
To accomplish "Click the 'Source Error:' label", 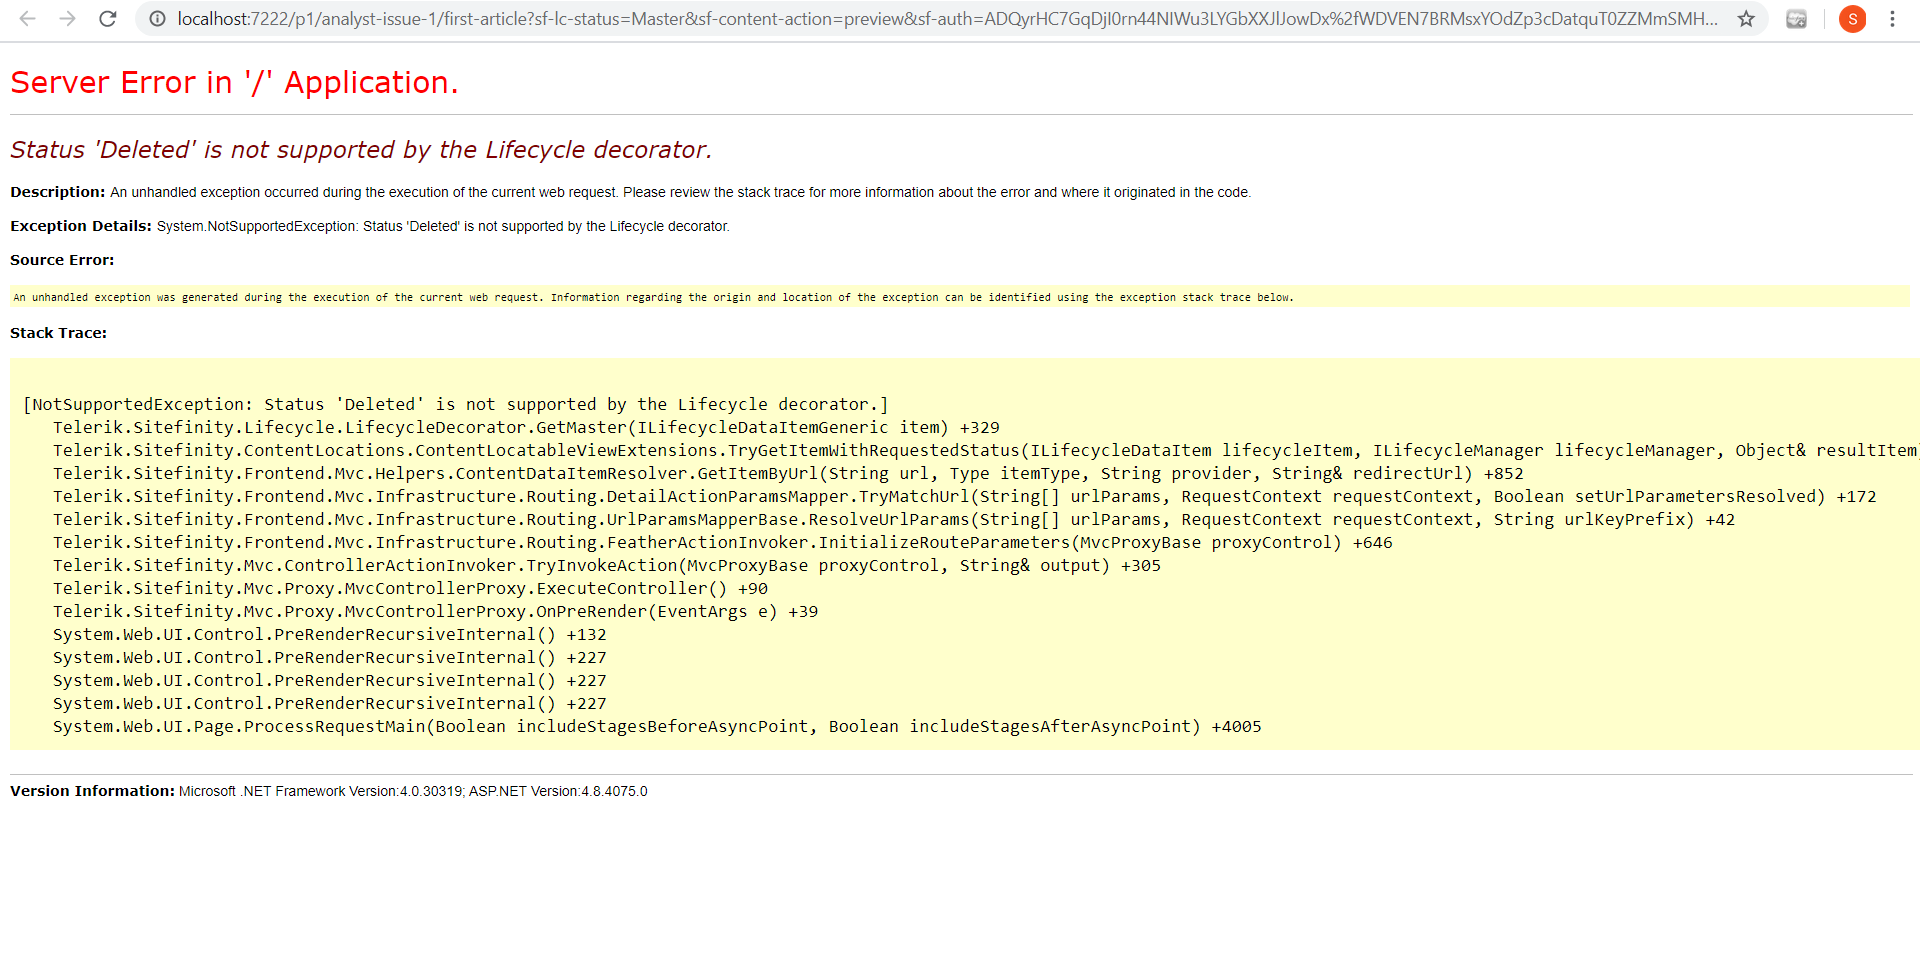I will [x=62, y=260].
